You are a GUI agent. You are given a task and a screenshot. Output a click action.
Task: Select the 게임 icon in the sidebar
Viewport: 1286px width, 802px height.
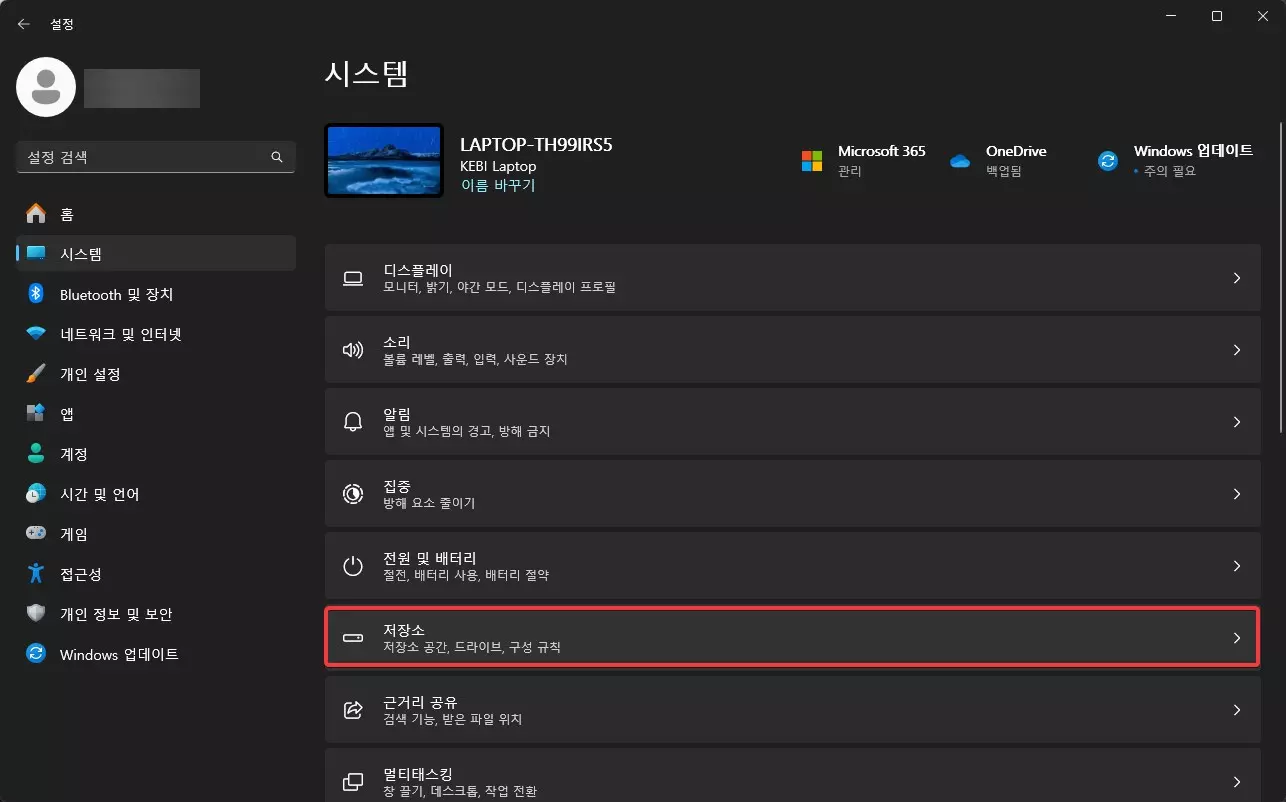(x=36, y=534)
